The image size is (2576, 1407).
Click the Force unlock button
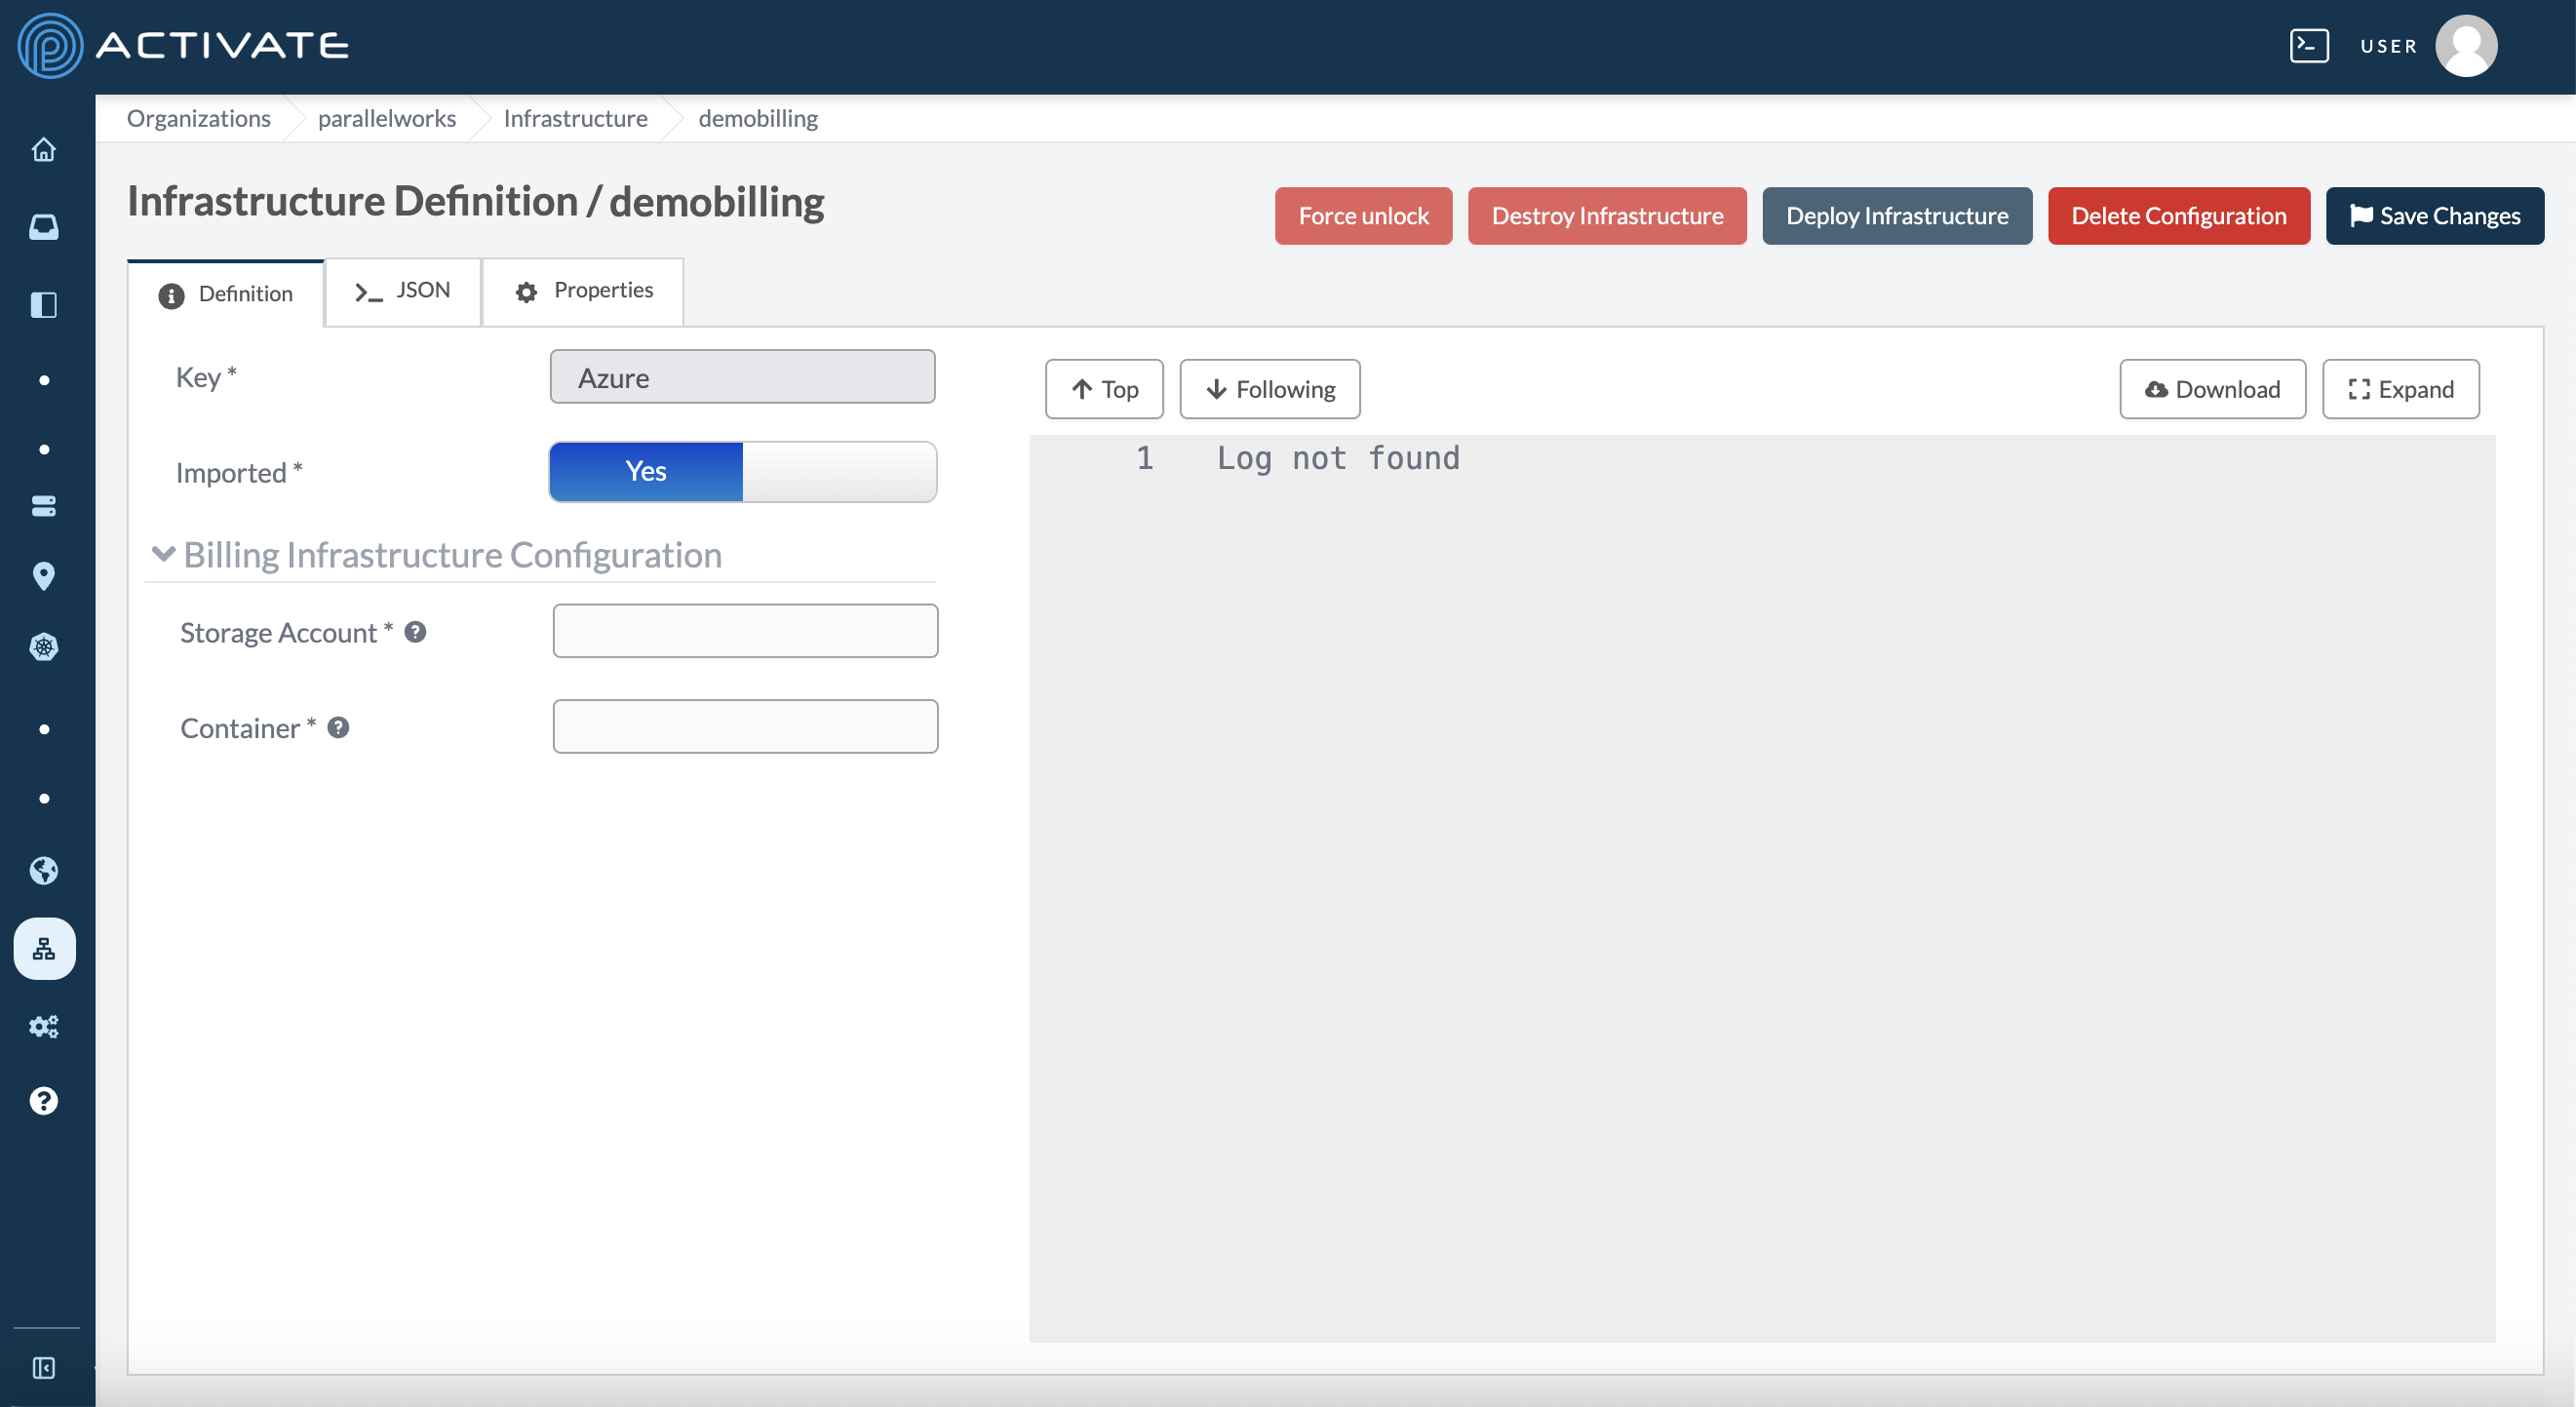coord(1363,215)
